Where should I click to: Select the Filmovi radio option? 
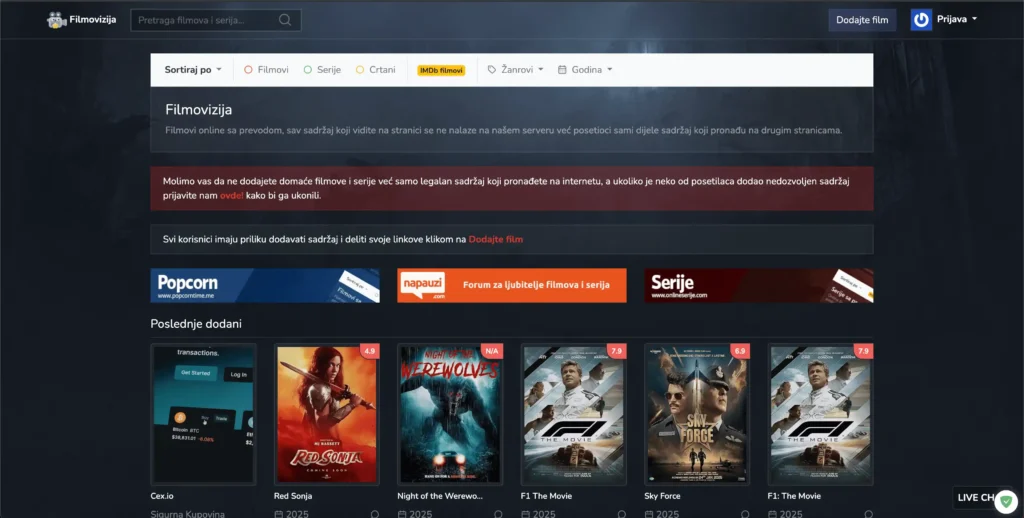click(266, 69)
